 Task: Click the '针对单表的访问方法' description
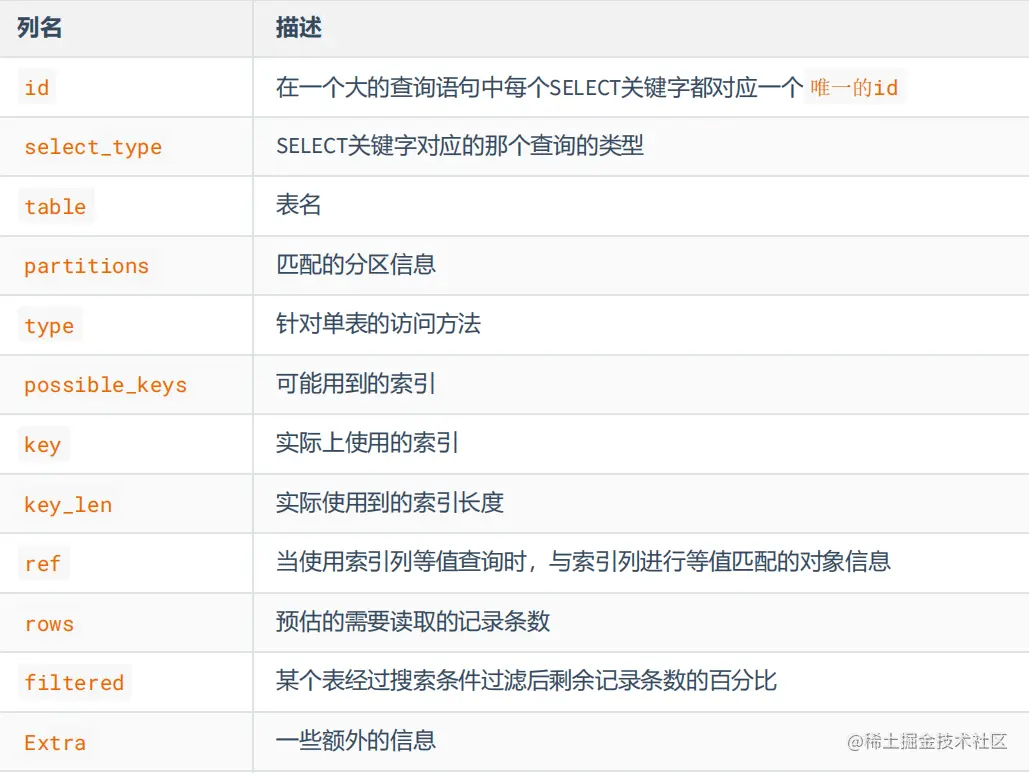pyautogui.click(x=379, y=324)
